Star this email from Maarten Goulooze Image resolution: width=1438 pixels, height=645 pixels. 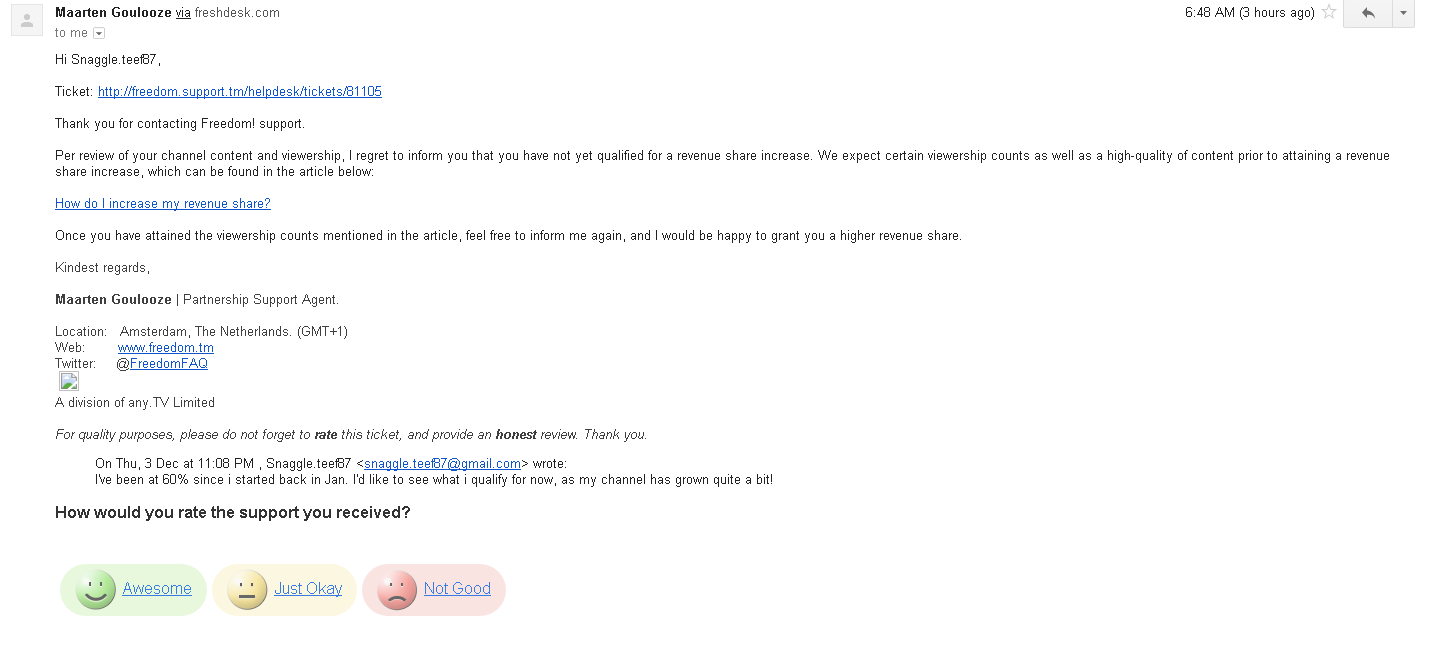pos(1329,13)
